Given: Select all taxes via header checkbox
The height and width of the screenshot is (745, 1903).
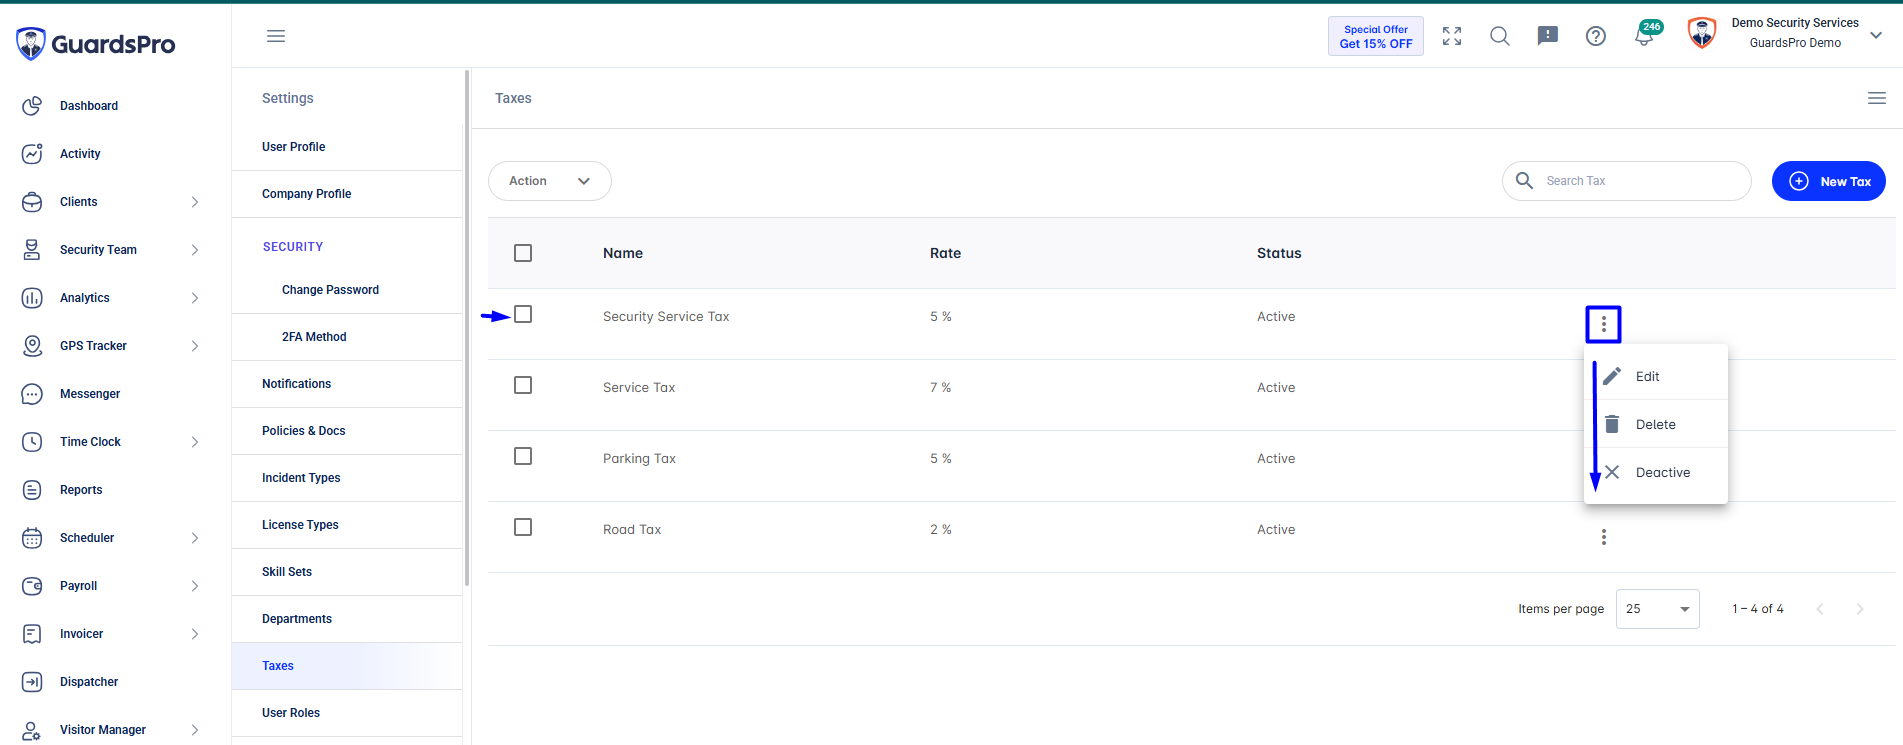Looking at the screenshot, I should [x=523, y=253].
